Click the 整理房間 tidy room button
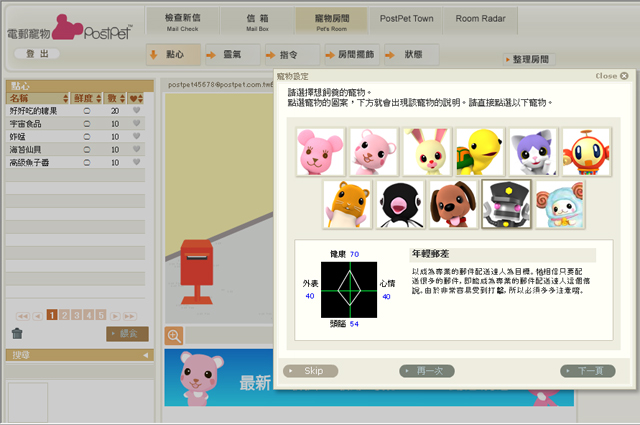Viewport: 640px width, 425px height. coord(529,60)
